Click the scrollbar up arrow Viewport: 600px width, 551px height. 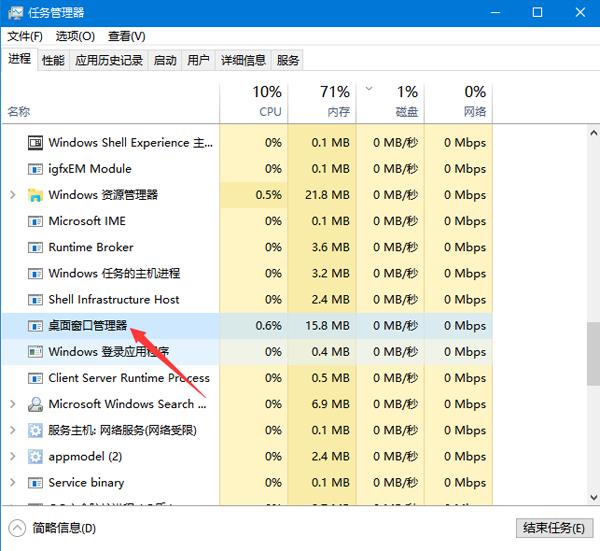[x=593, y=133]
